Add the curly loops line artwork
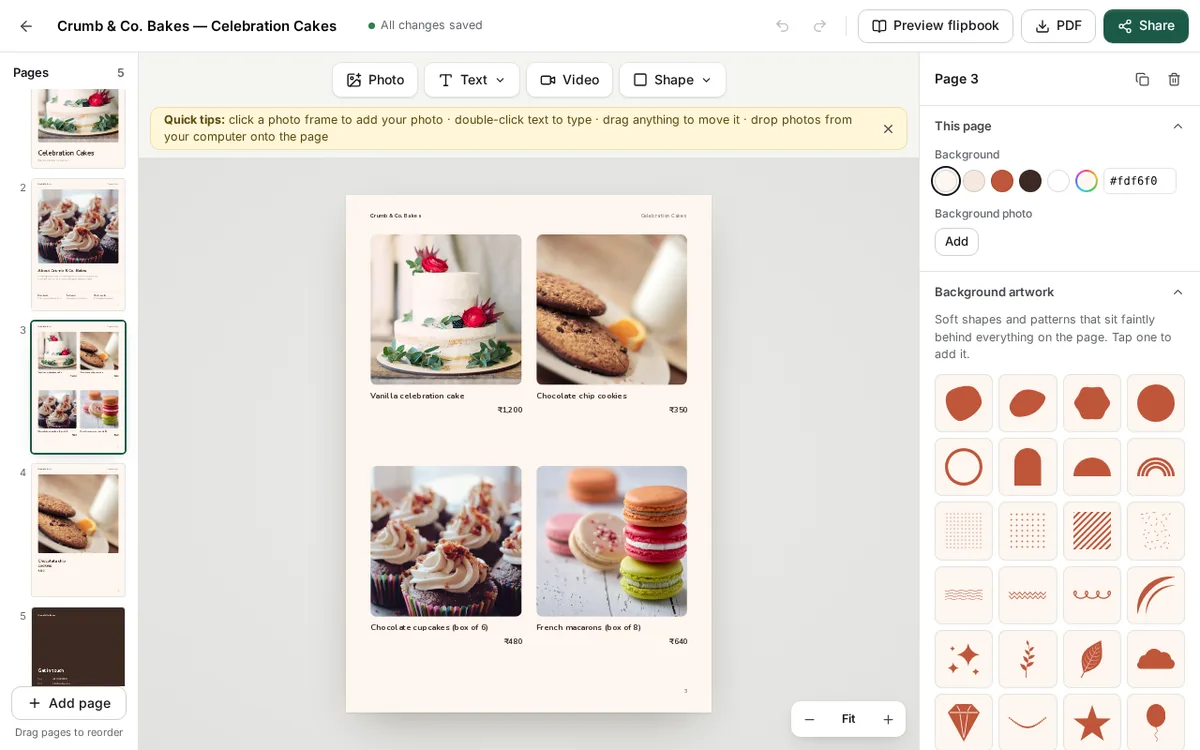Screen dimensions: 1200x750 [1092, 595]
